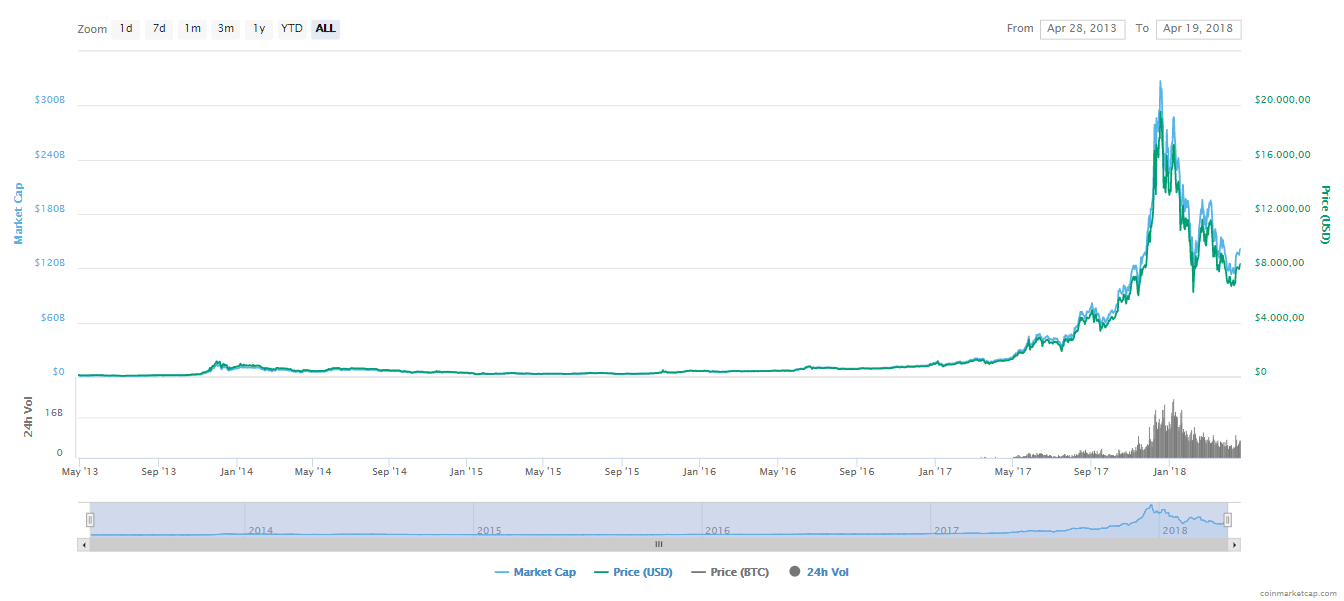Viewport: 1344px width, 601px height.
Task: Set zoom to 1m
Action: pos(192,29)
